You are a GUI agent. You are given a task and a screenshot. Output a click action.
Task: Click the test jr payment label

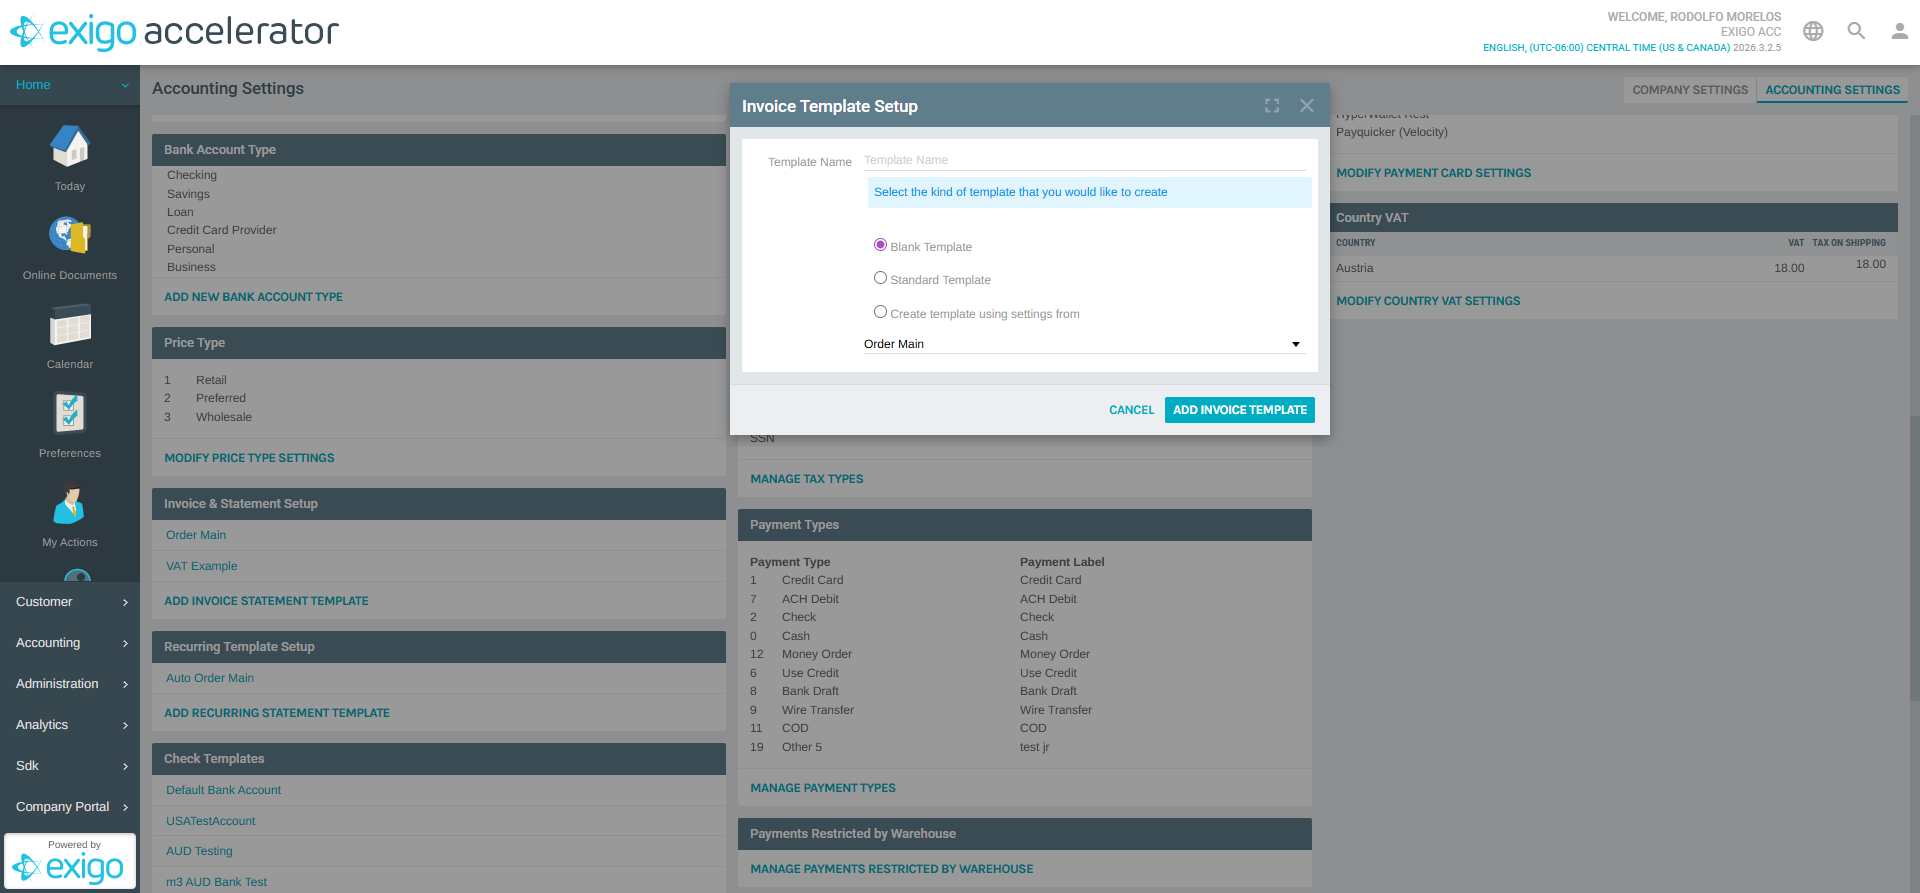tap(1034, 747)
